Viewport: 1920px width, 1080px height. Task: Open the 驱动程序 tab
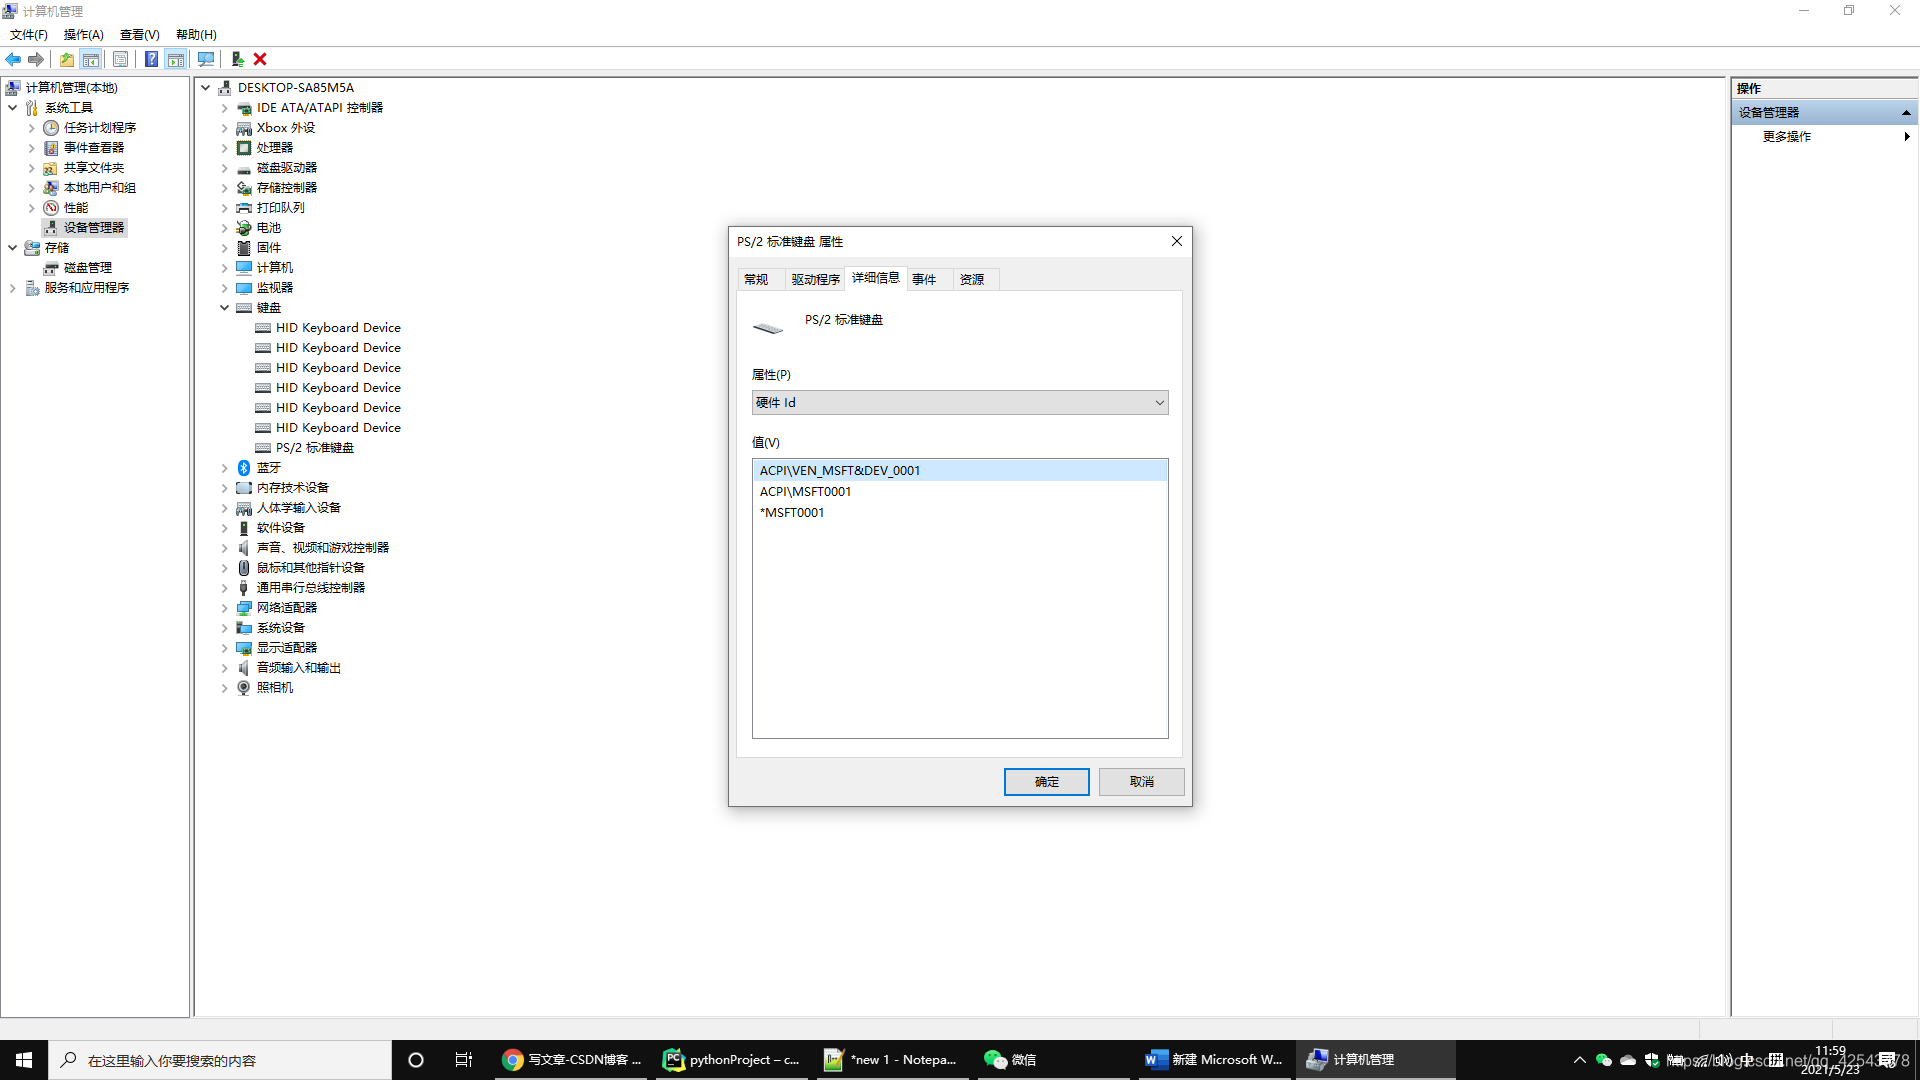[x=814, y=278]
